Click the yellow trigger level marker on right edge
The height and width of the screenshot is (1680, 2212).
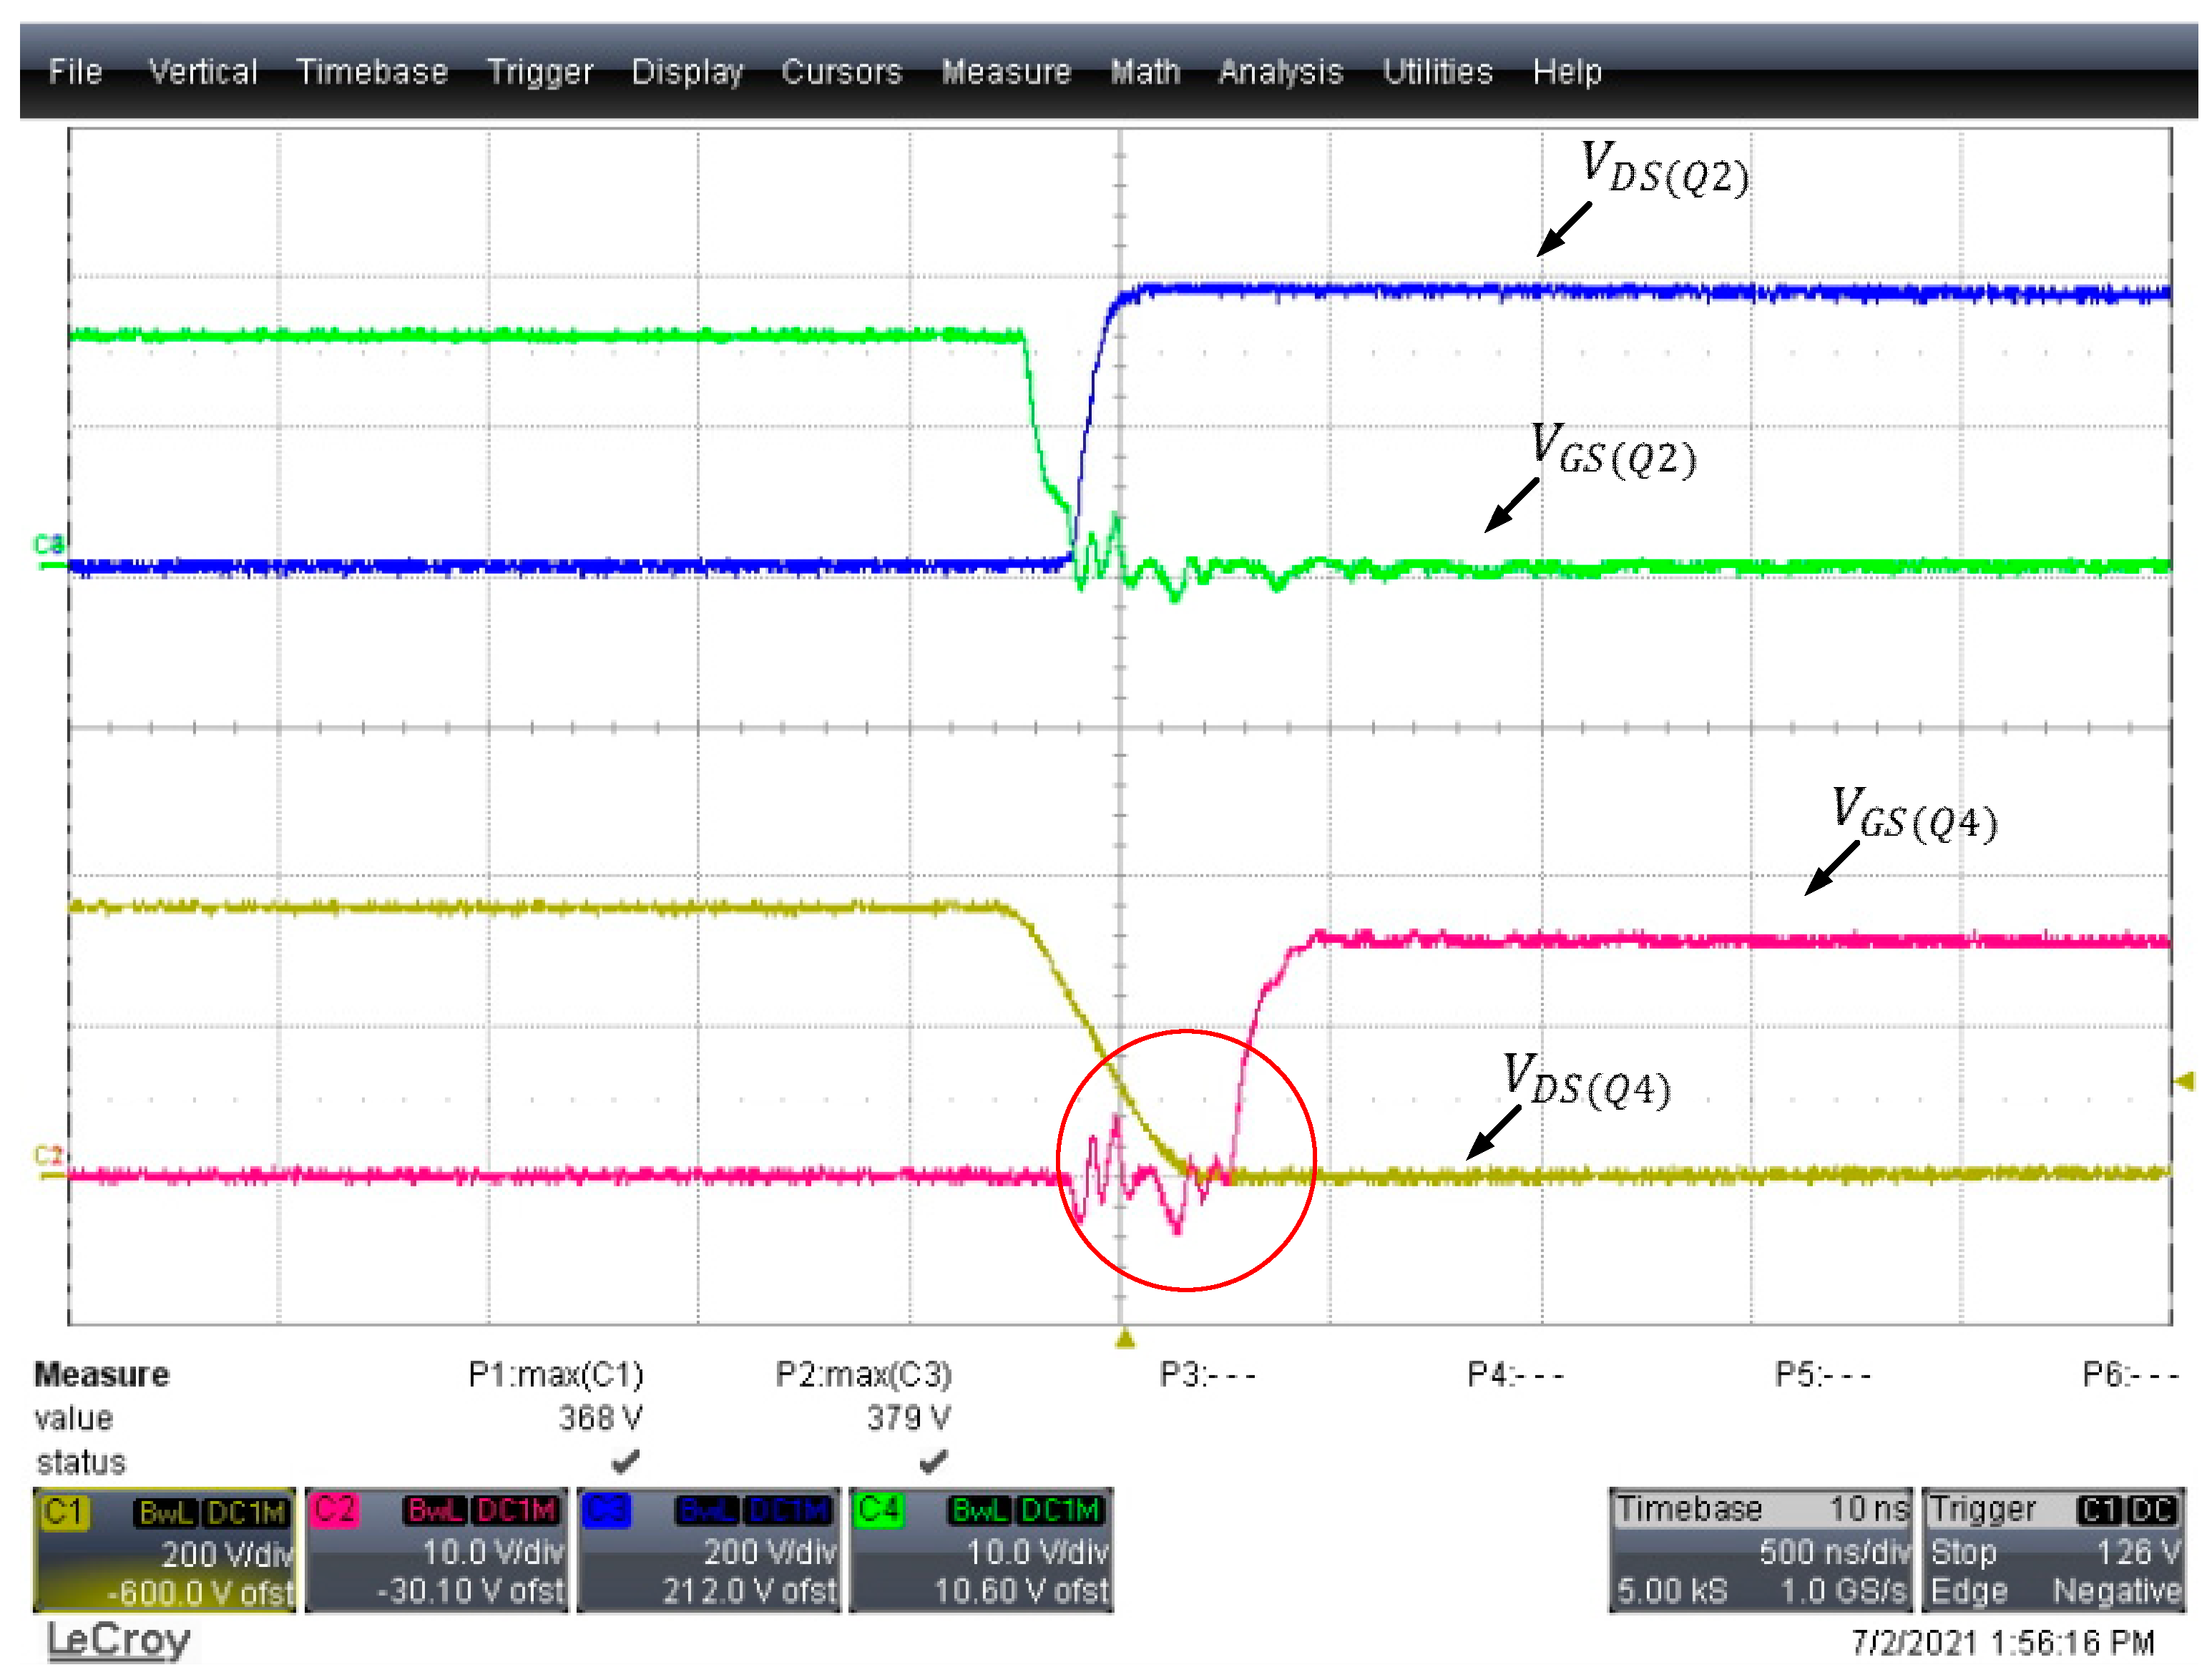(x=2186, y=1081)
